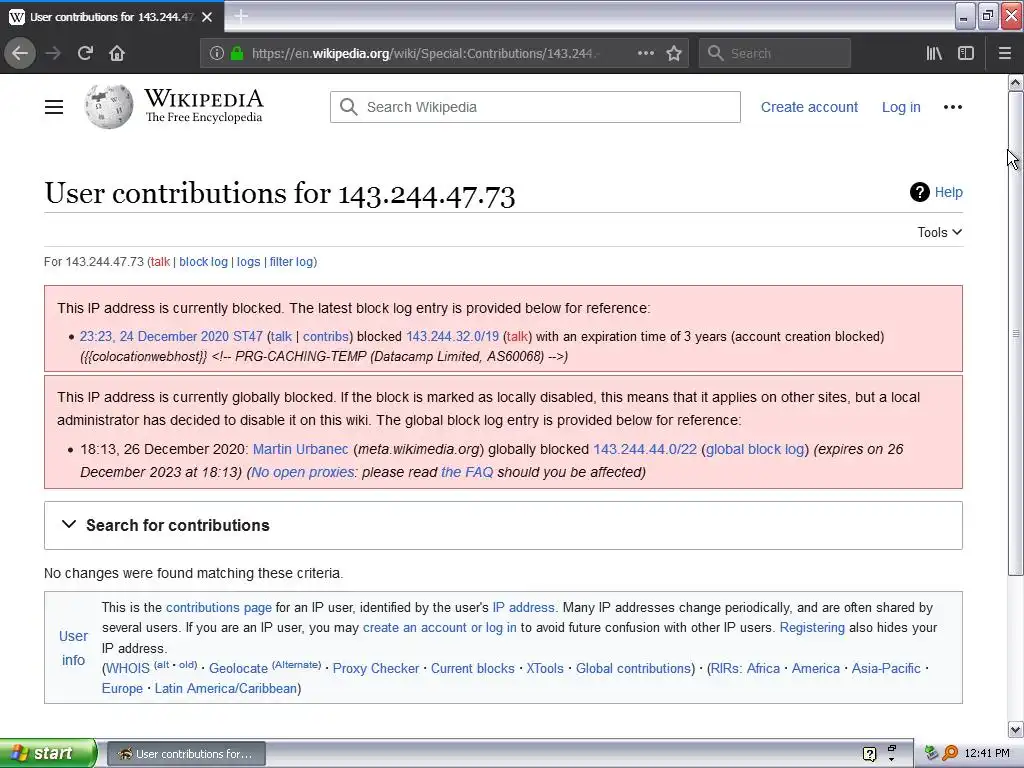Viewport: 1024px width, 768px height.
Task: Open the IP address link
Action: pos(524,607)
